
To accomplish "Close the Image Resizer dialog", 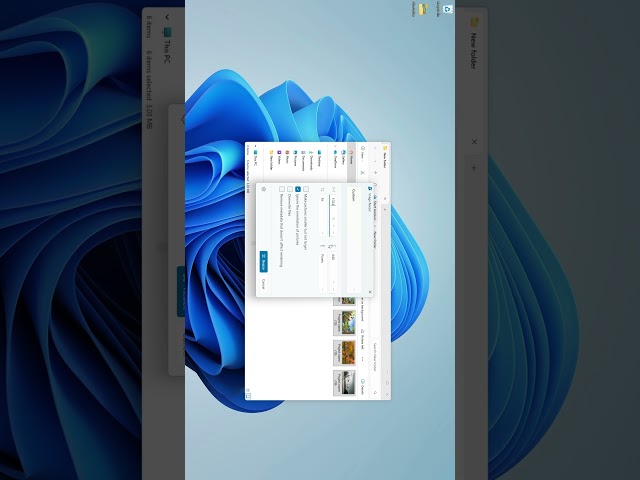I will [370, 292].
